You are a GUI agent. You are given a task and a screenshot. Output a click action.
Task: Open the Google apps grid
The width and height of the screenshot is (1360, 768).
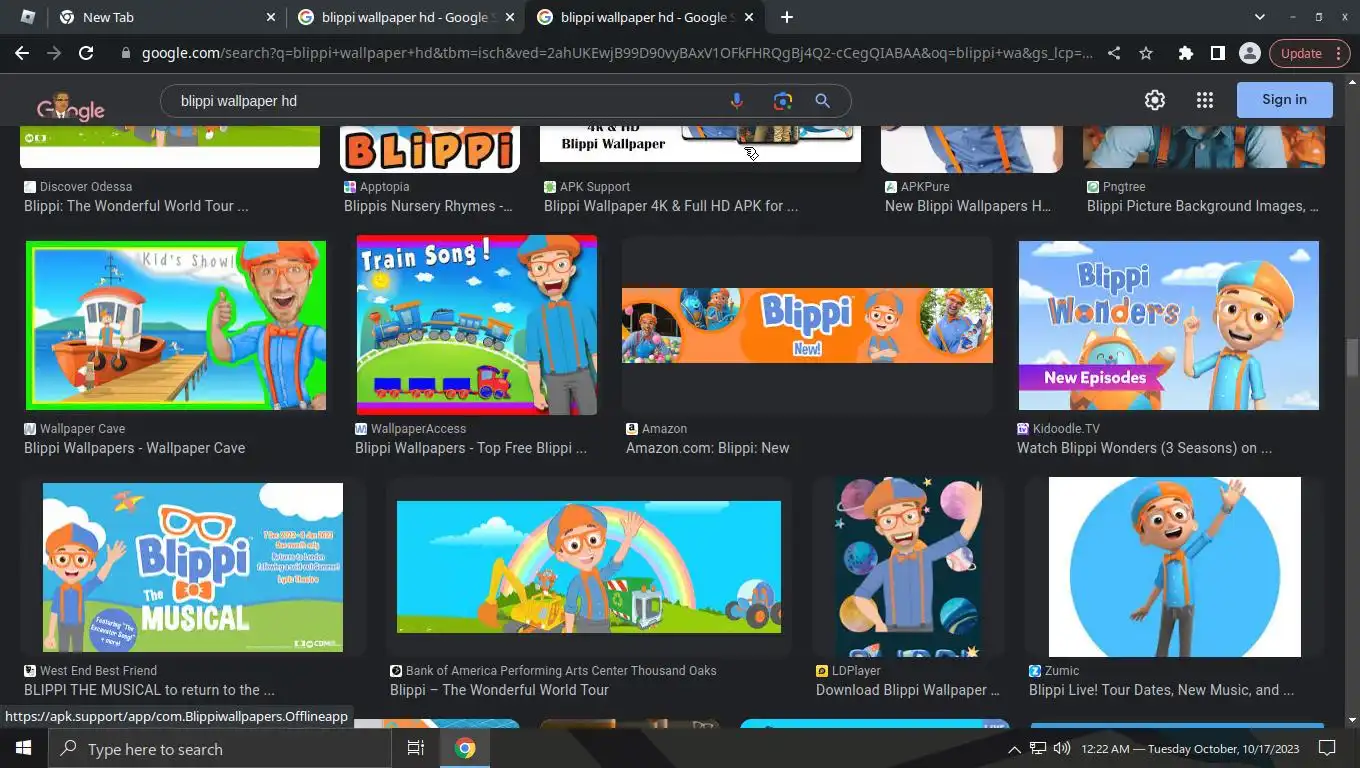pos(1205,100)
